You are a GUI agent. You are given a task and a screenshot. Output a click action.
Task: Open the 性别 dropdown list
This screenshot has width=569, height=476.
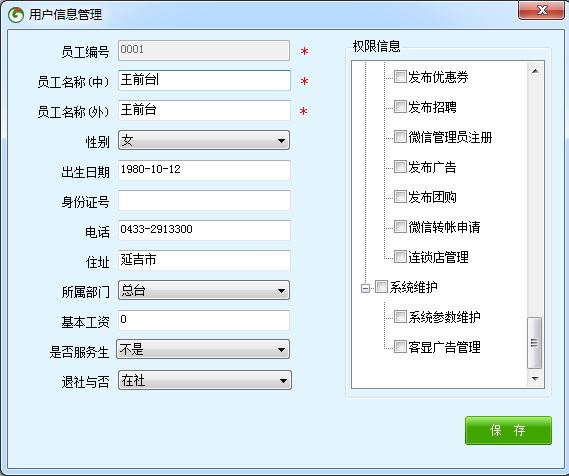(204, 140)
